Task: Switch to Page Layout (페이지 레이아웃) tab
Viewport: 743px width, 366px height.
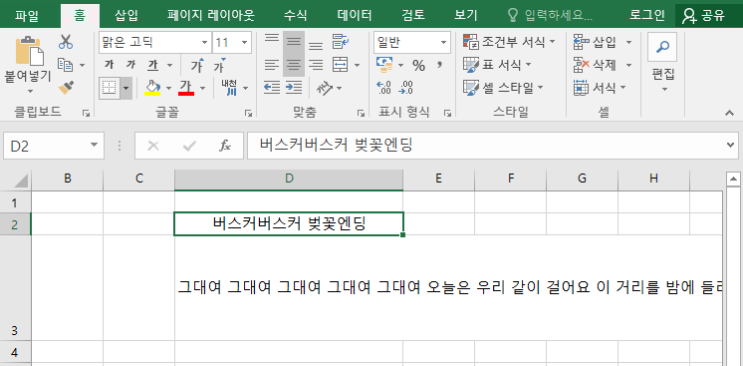Action: 211,15
